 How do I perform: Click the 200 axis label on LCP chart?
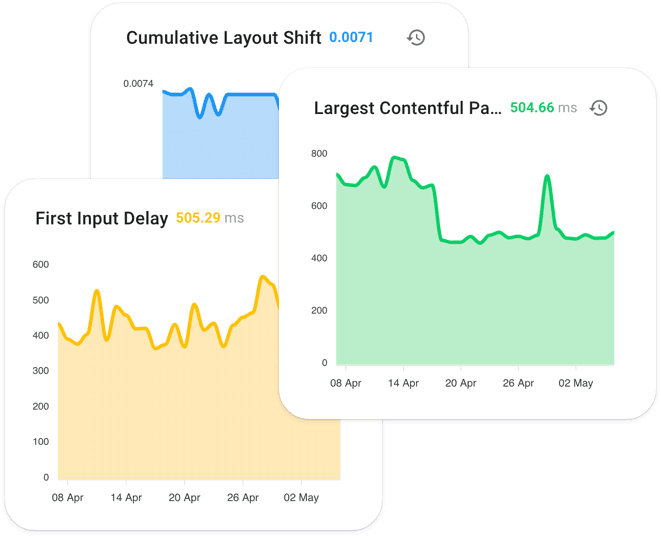click(x=319, y=310)
